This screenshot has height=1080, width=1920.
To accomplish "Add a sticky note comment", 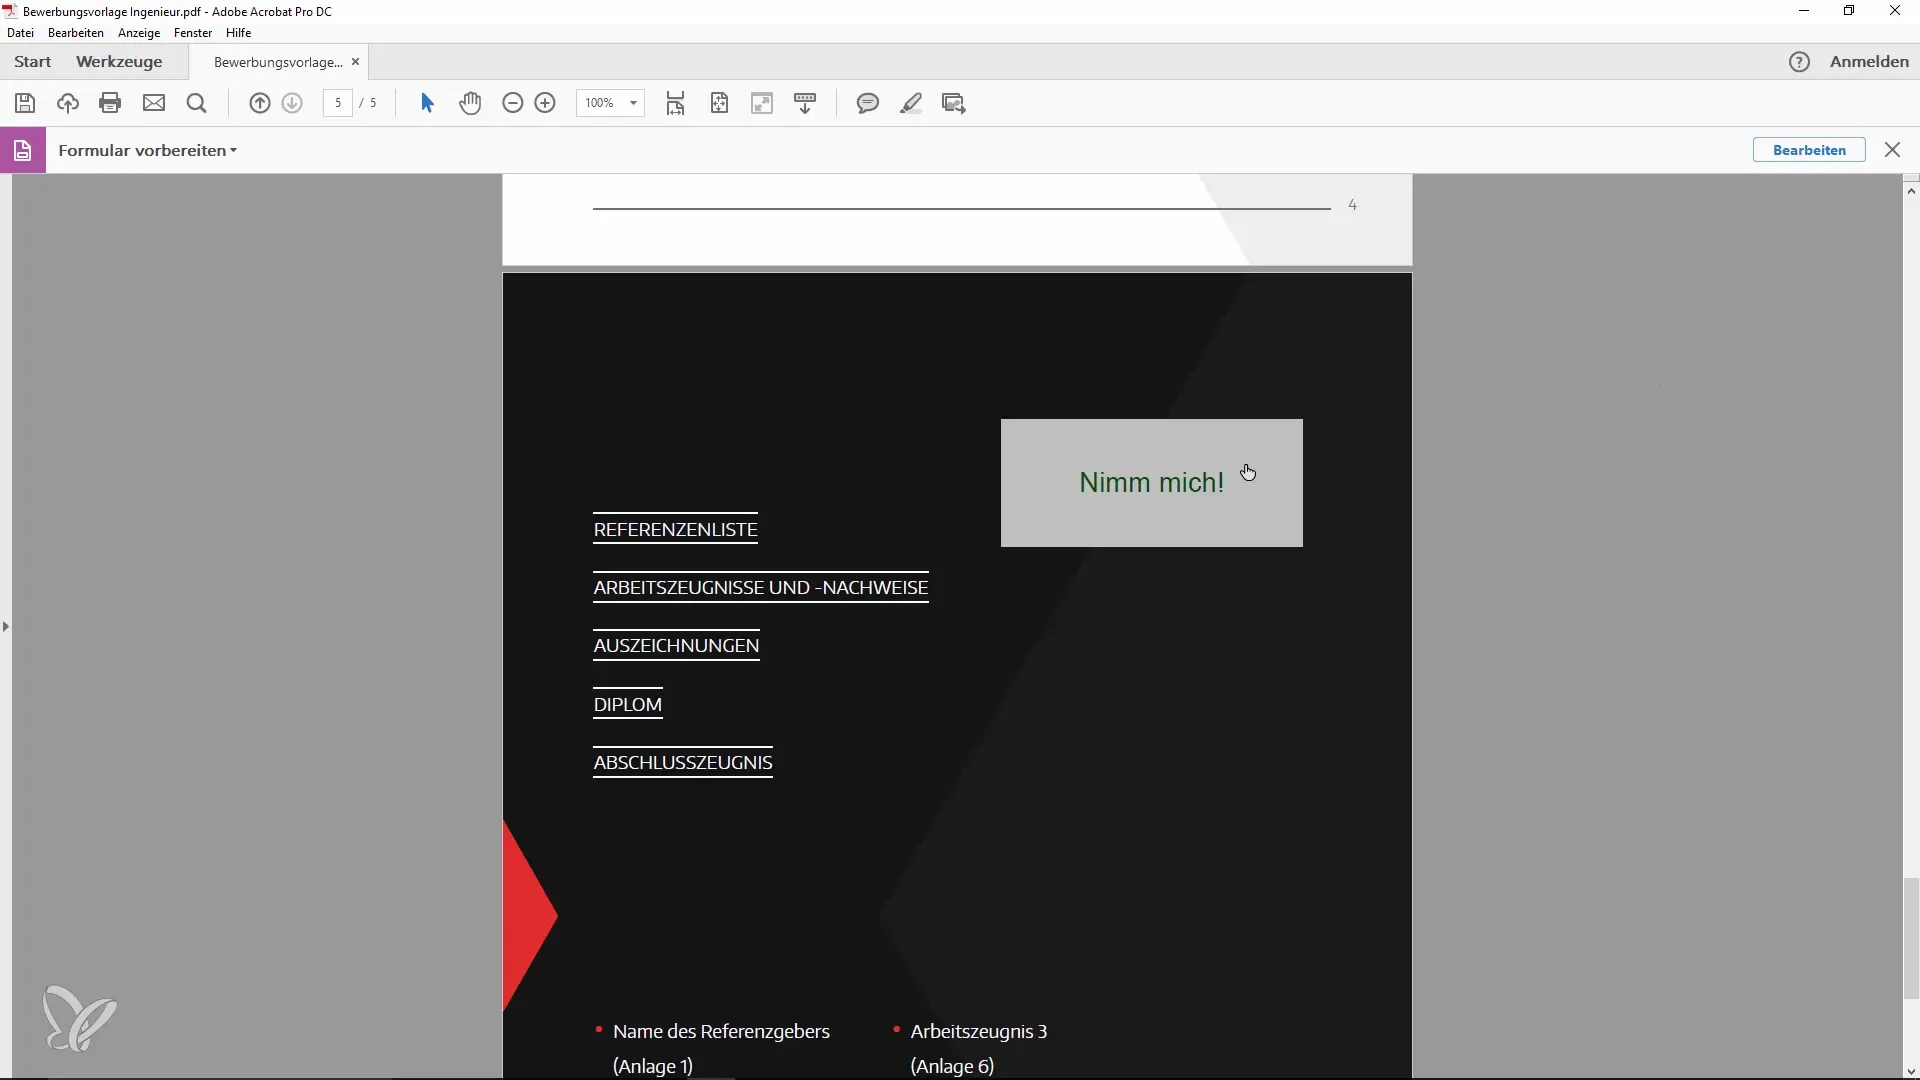I will (x=868, y=103).
